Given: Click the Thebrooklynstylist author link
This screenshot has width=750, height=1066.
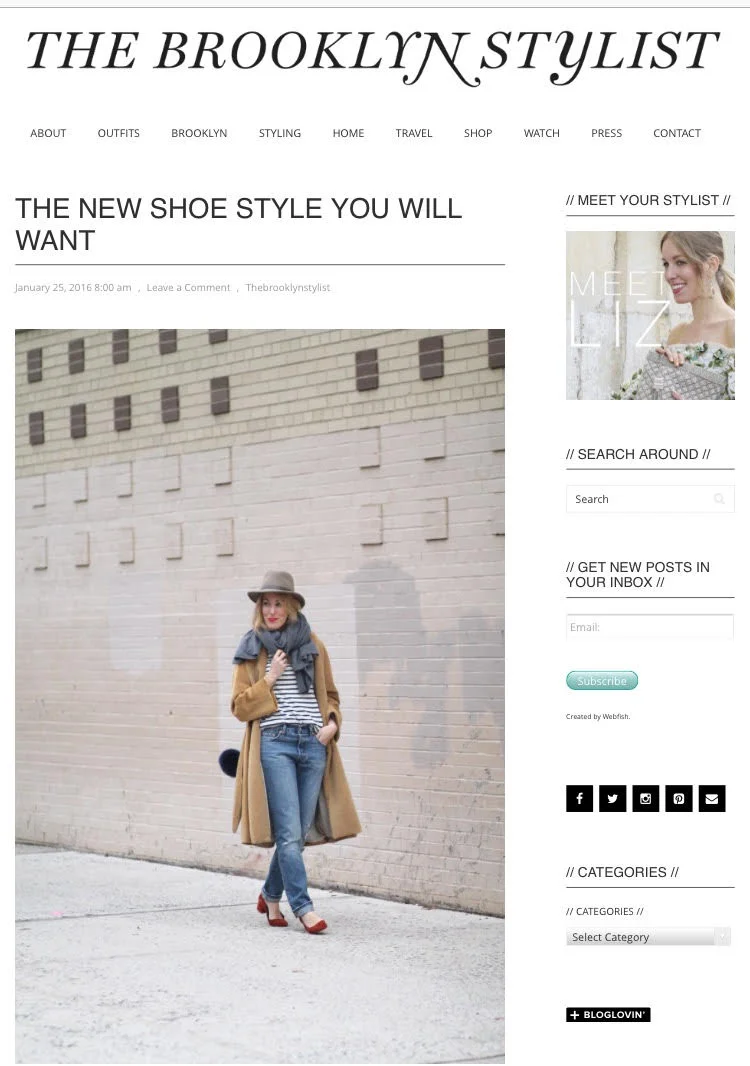Looking at the screenshot, I should [x=288, y=288].
